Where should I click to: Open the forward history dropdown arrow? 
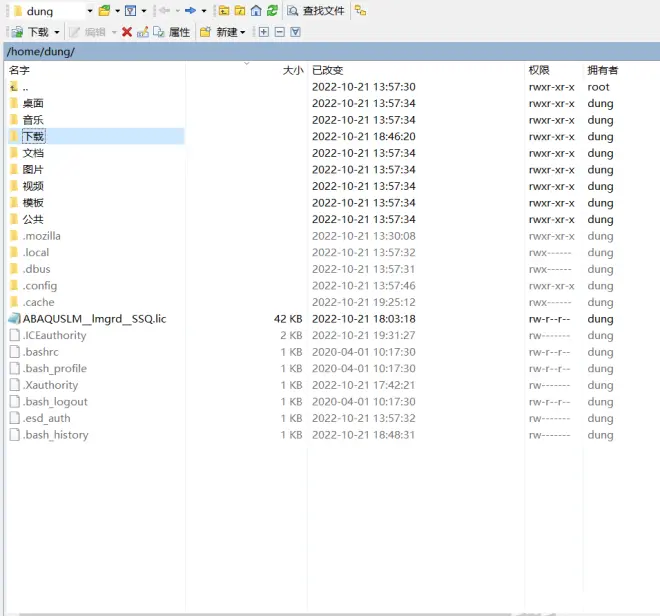coord(204,11)
